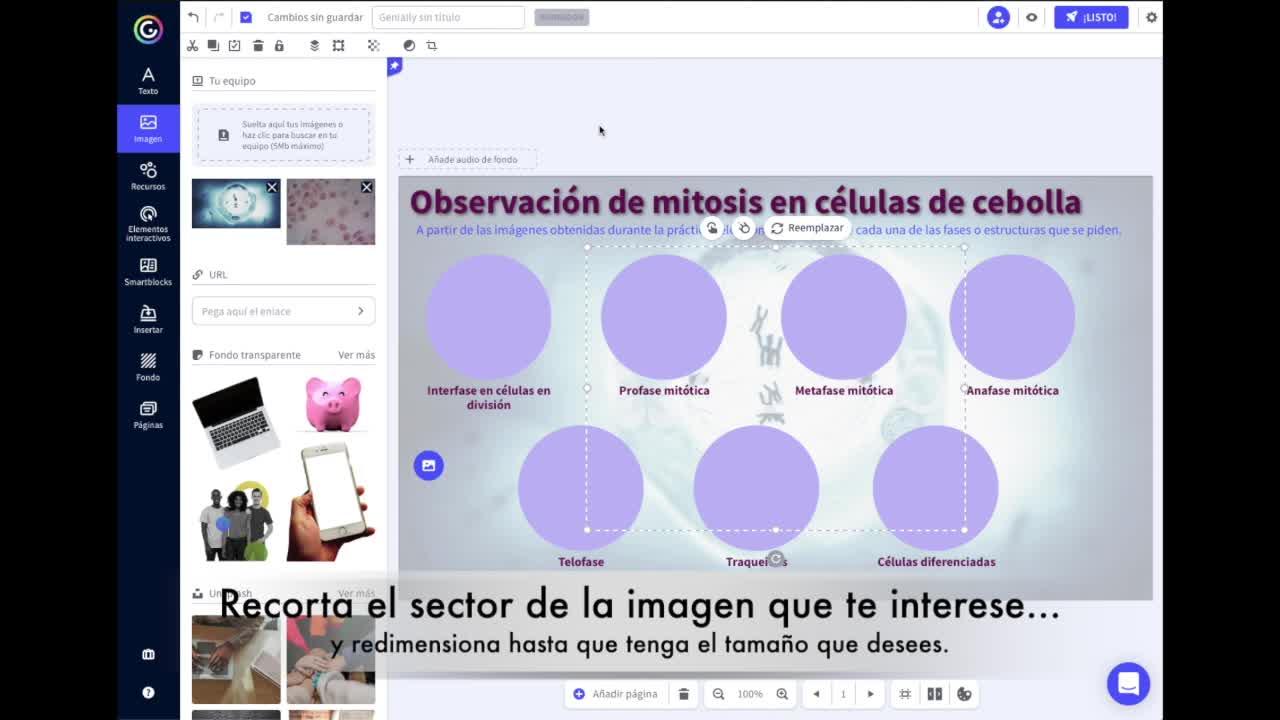Open the chat support bubble

1128,684
